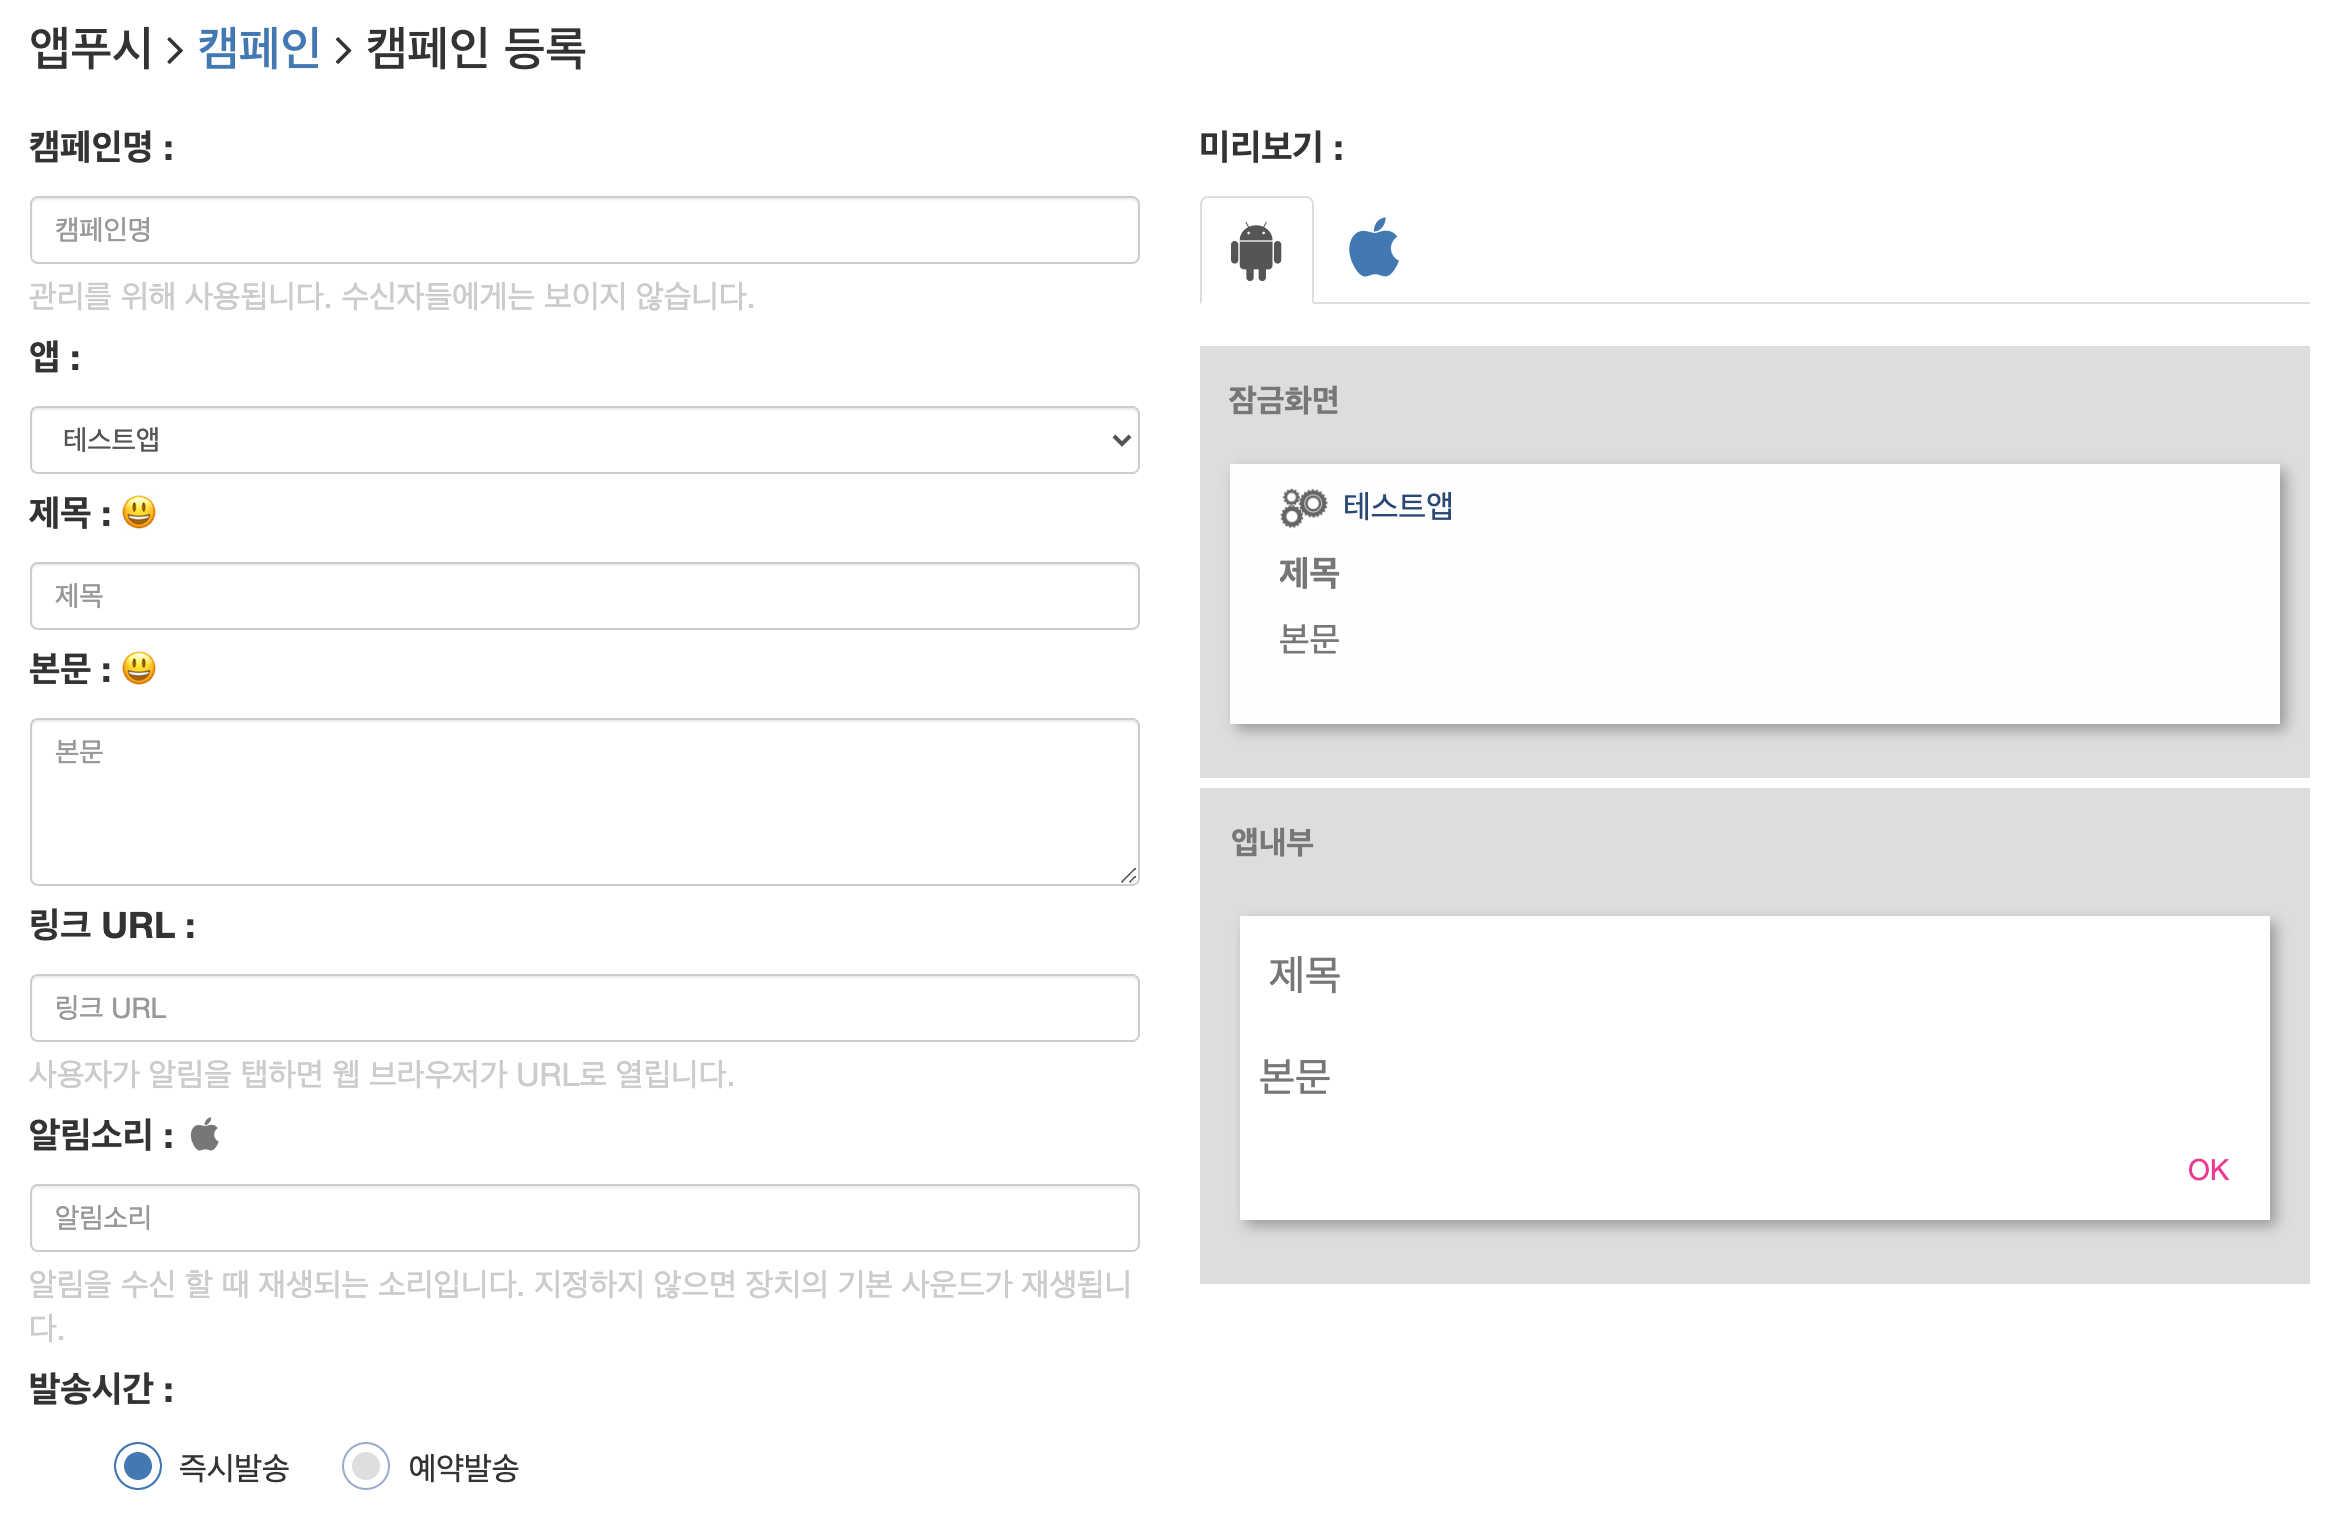Switch to Android preview tab

coord(1256,251)
